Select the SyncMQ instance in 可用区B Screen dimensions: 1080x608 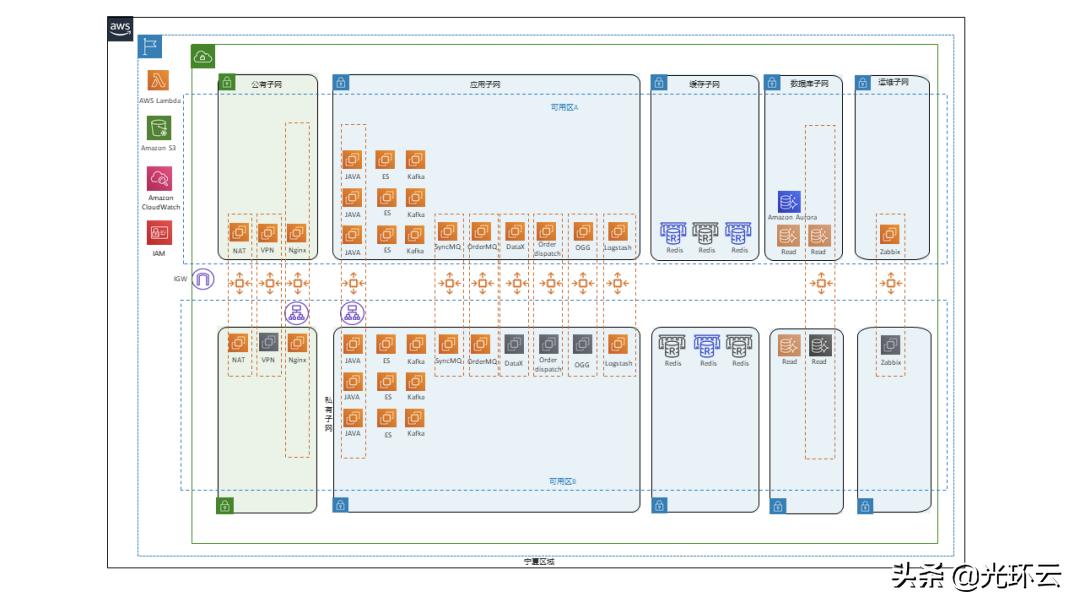448,344
